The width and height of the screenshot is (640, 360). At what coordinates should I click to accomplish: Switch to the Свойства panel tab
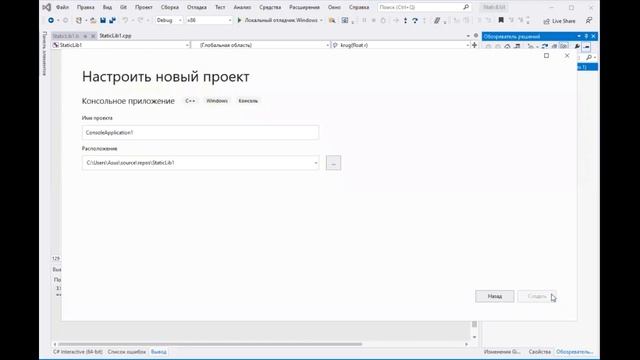click(x=540, y=352)
